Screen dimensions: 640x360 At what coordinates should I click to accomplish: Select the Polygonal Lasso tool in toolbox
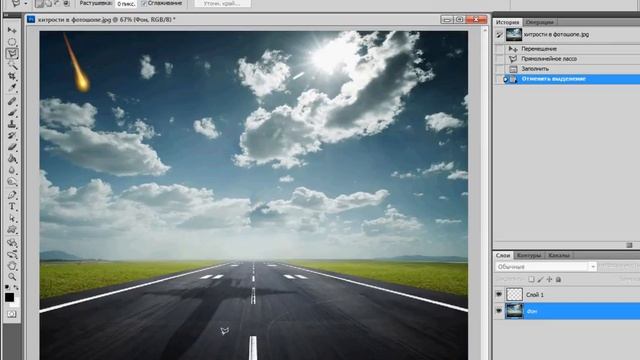(x=12, y=53)
